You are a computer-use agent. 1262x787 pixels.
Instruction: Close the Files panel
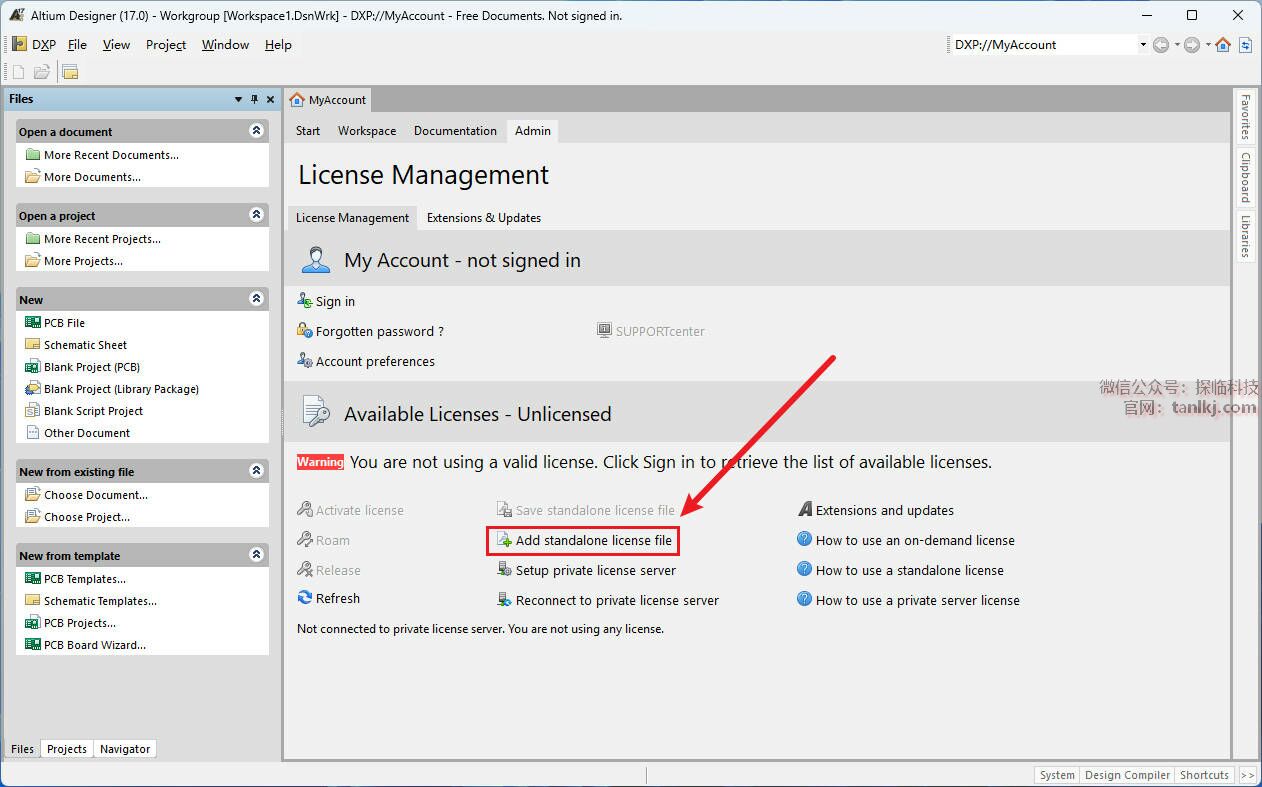click(269, 99)
